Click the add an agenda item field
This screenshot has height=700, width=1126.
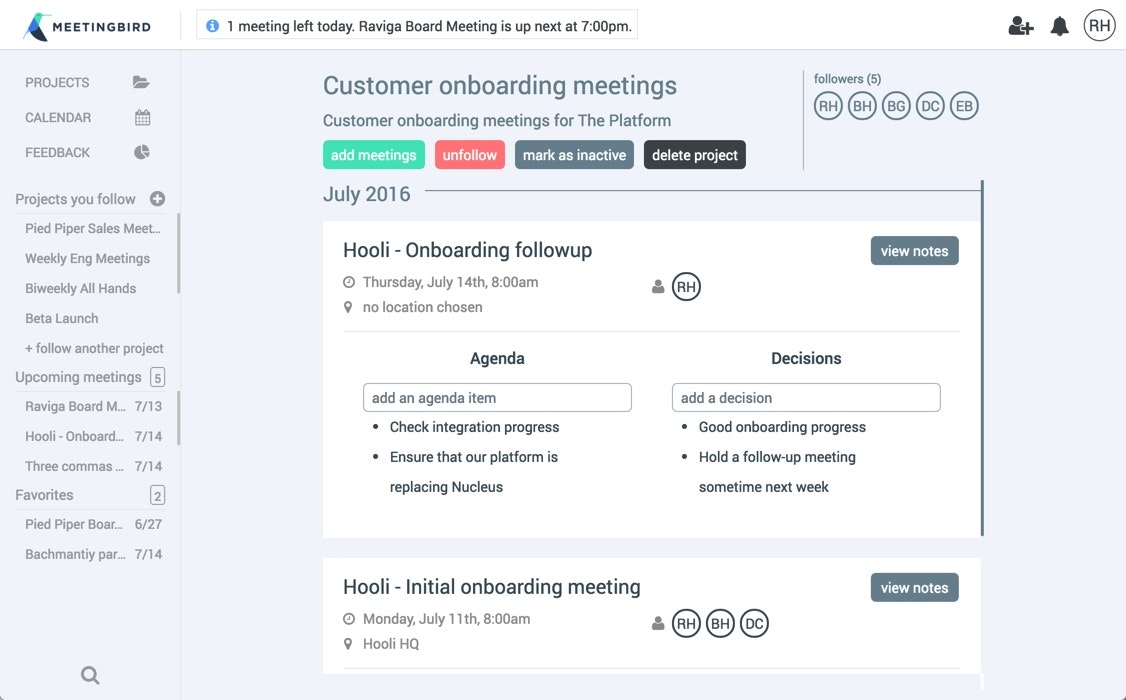[497, 397]
